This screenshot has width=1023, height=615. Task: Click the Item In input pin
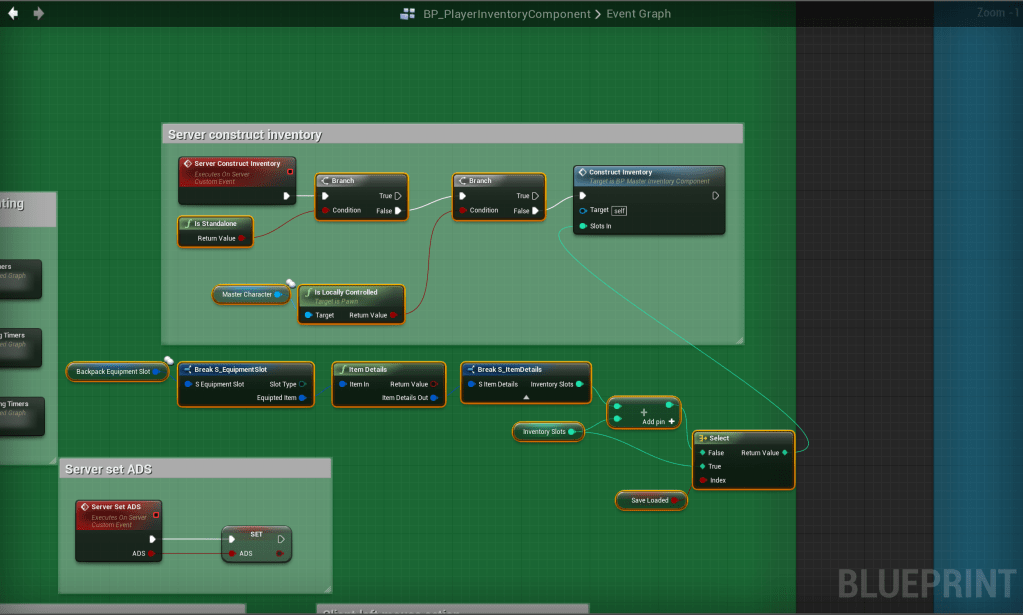tap(343, 384)
